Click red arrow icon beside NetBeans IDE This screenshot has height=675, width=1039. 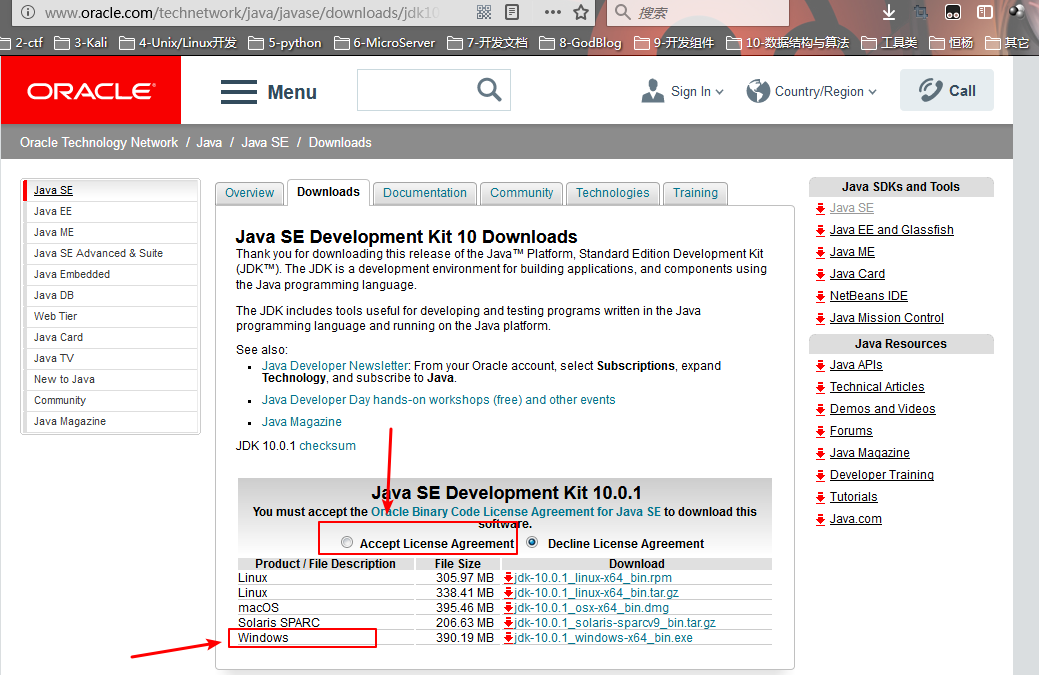tap(820, 296)
